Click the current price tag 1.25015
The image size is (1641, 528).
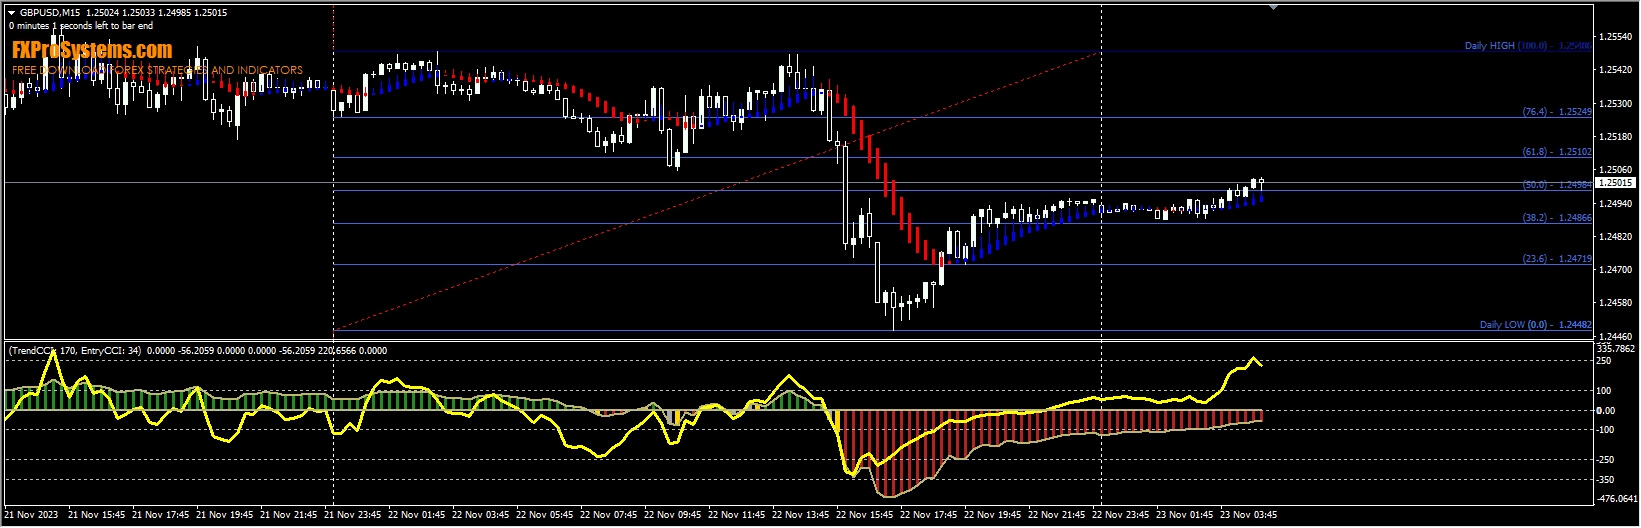tap(1615, 183)
